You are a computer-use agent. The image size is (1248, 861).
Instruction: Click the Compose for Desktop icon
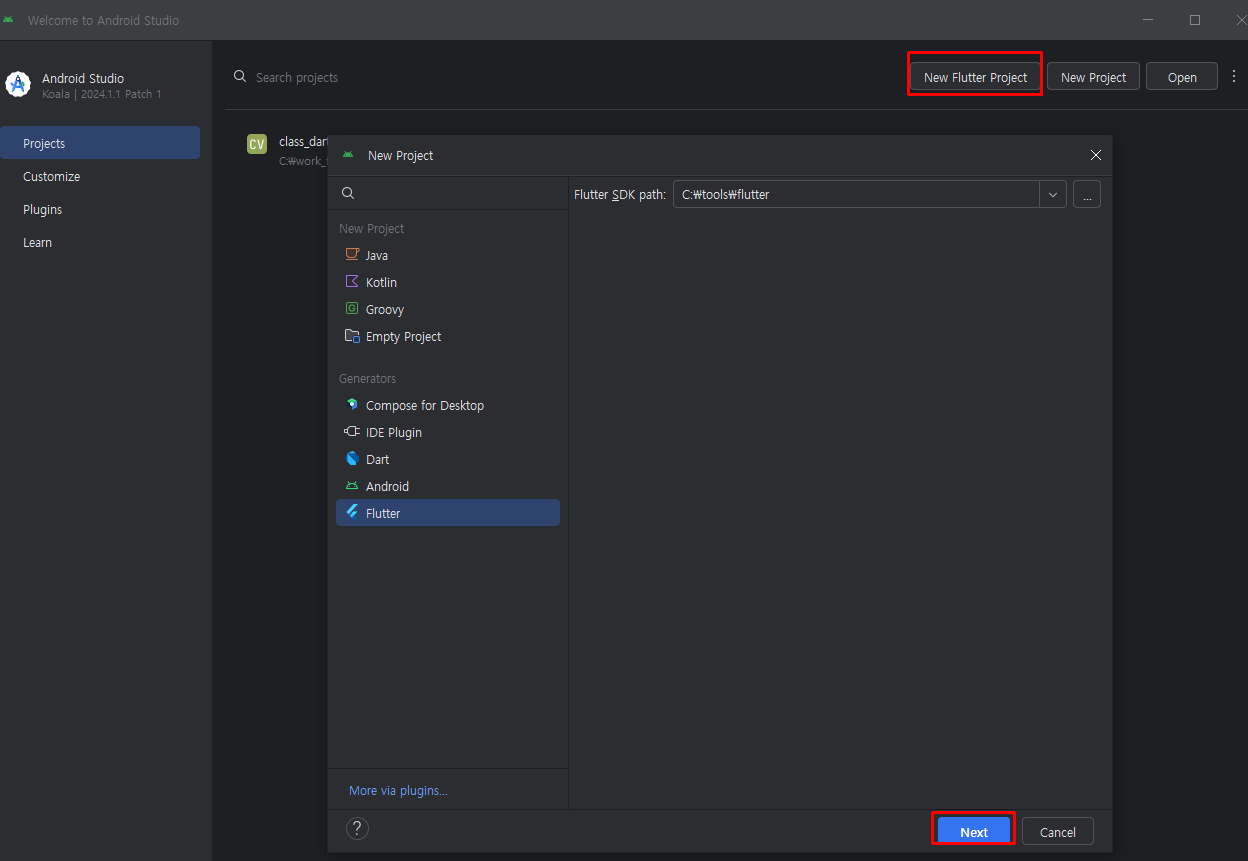[x=352, y=405]
